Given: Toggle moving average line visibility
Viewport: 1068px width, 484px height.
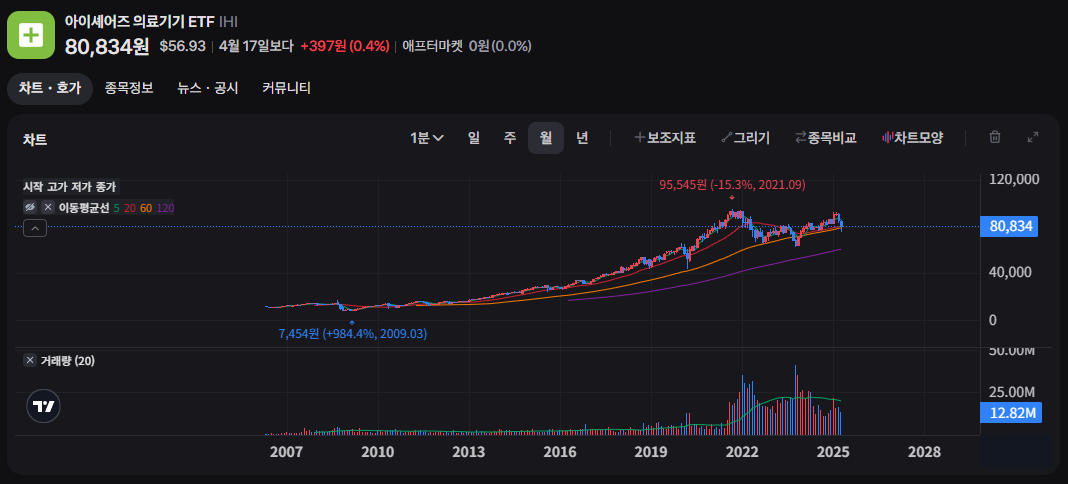Looking at the screenshot, I should [x=30, y=208].
